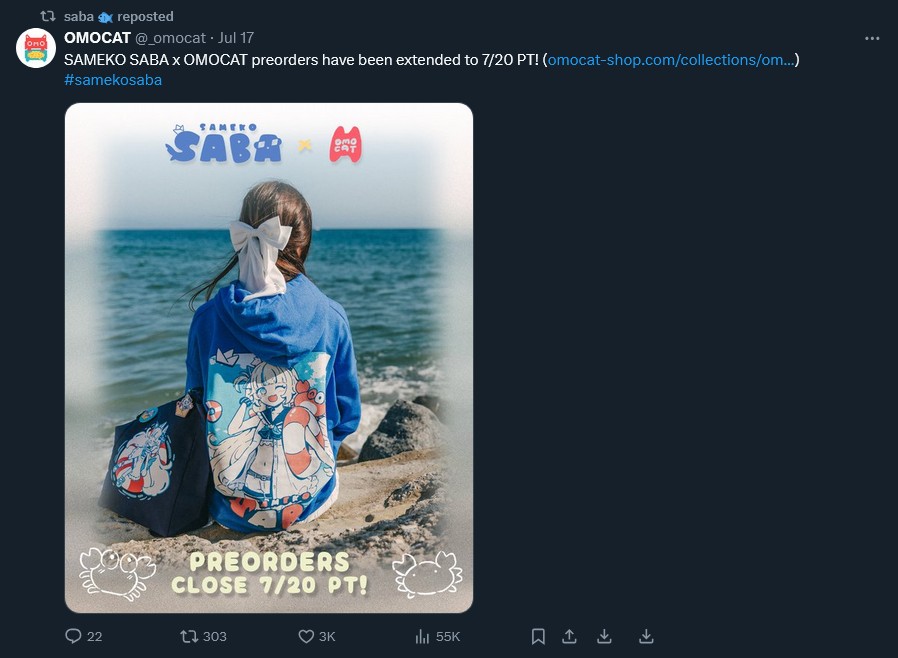Open the preorders hoodie image

click(x=269, y=358)
